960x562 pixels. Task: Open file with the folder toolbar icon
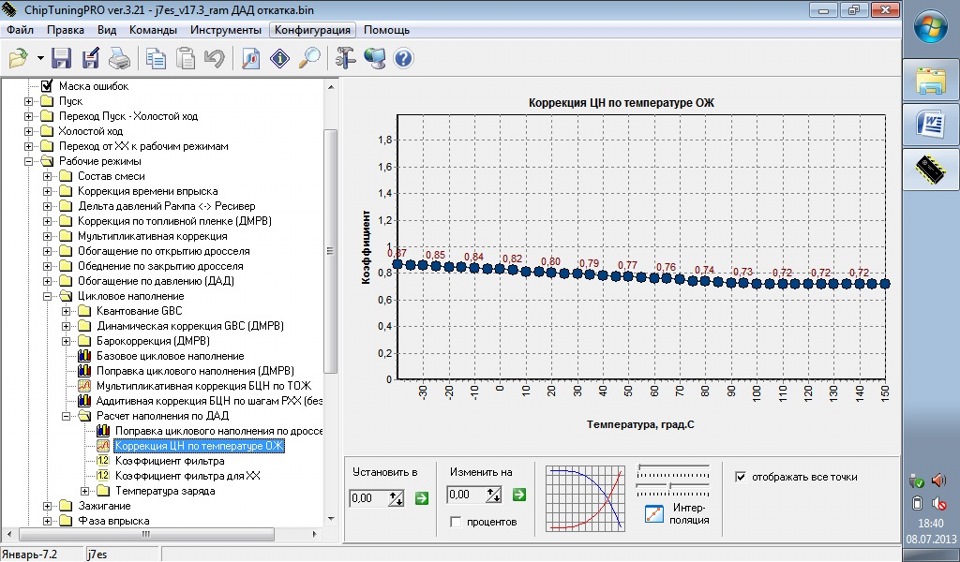[18, 59]
